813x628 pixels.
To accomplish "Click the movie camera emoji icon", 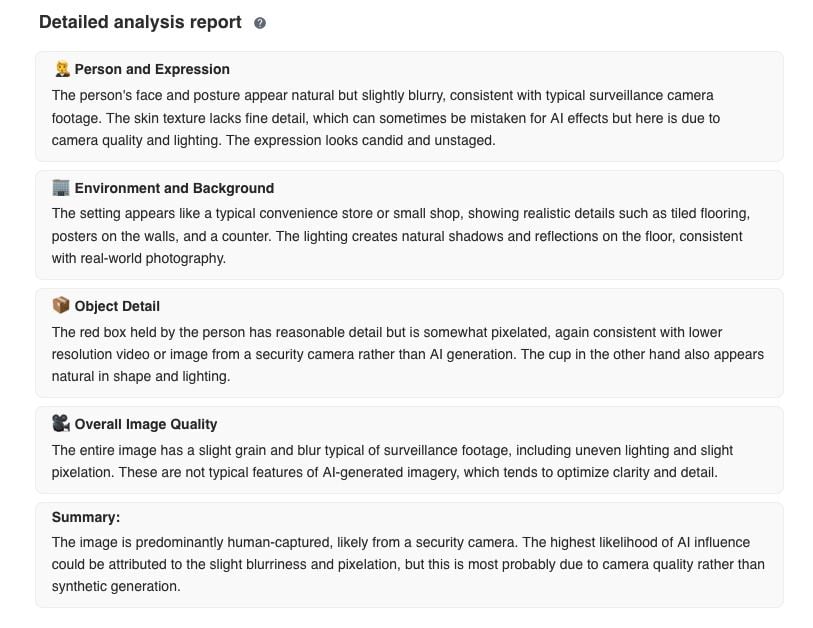I will click(x=61, y=424).
